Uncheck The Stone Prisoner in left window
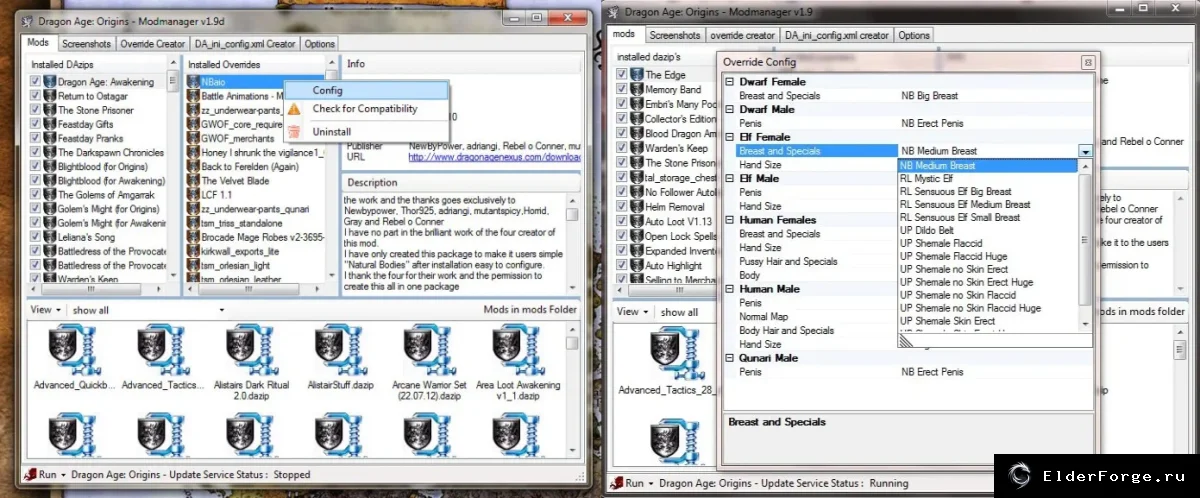Screen dimensions: 1200x498 (x=36, y=110)
